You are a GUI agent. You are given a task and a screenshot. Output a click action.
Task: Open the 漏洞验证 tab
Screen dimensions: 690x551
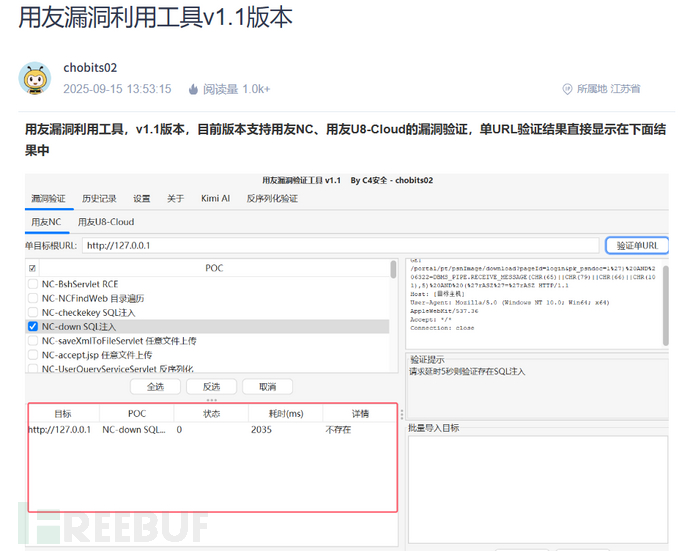click(x=48, y=198)
